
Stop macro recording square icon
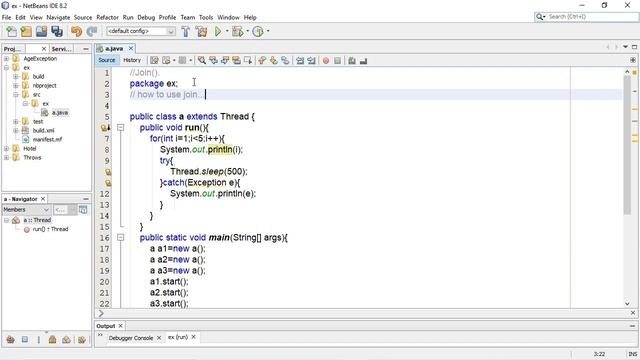[337, 60]
